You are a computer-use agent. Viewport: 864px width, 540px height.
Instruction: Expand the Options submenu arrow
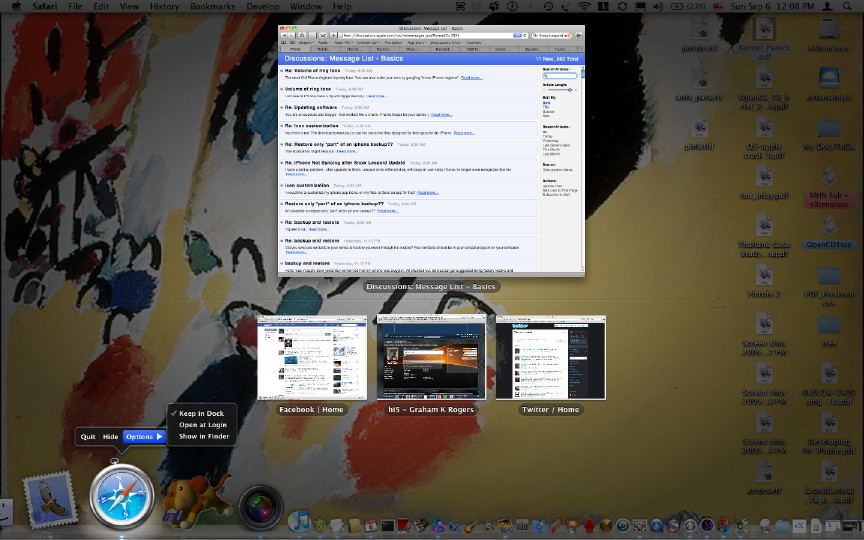[159, 436]
